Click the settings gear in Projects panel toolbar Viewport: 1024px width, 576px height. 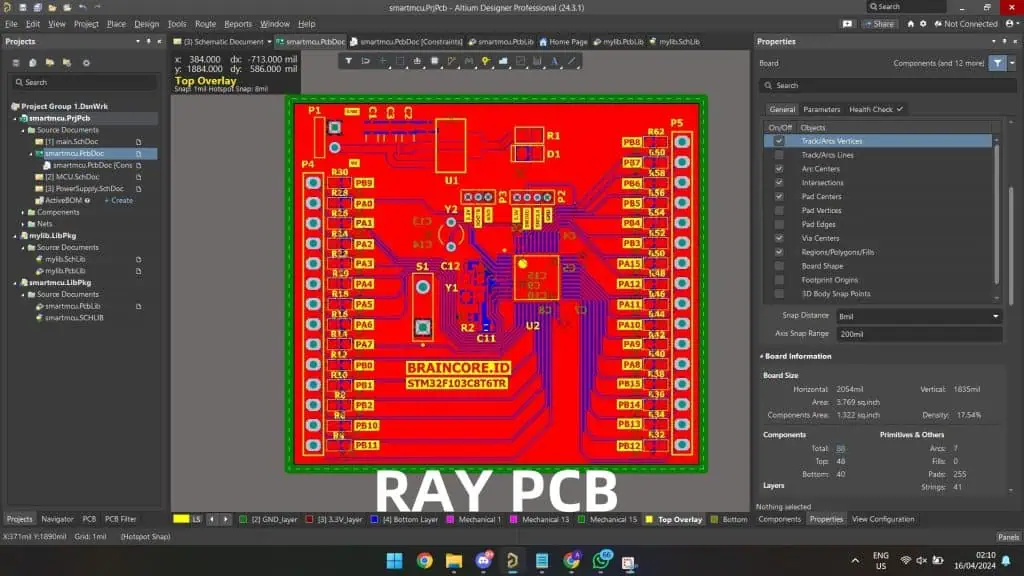click(x=86, y=63)
